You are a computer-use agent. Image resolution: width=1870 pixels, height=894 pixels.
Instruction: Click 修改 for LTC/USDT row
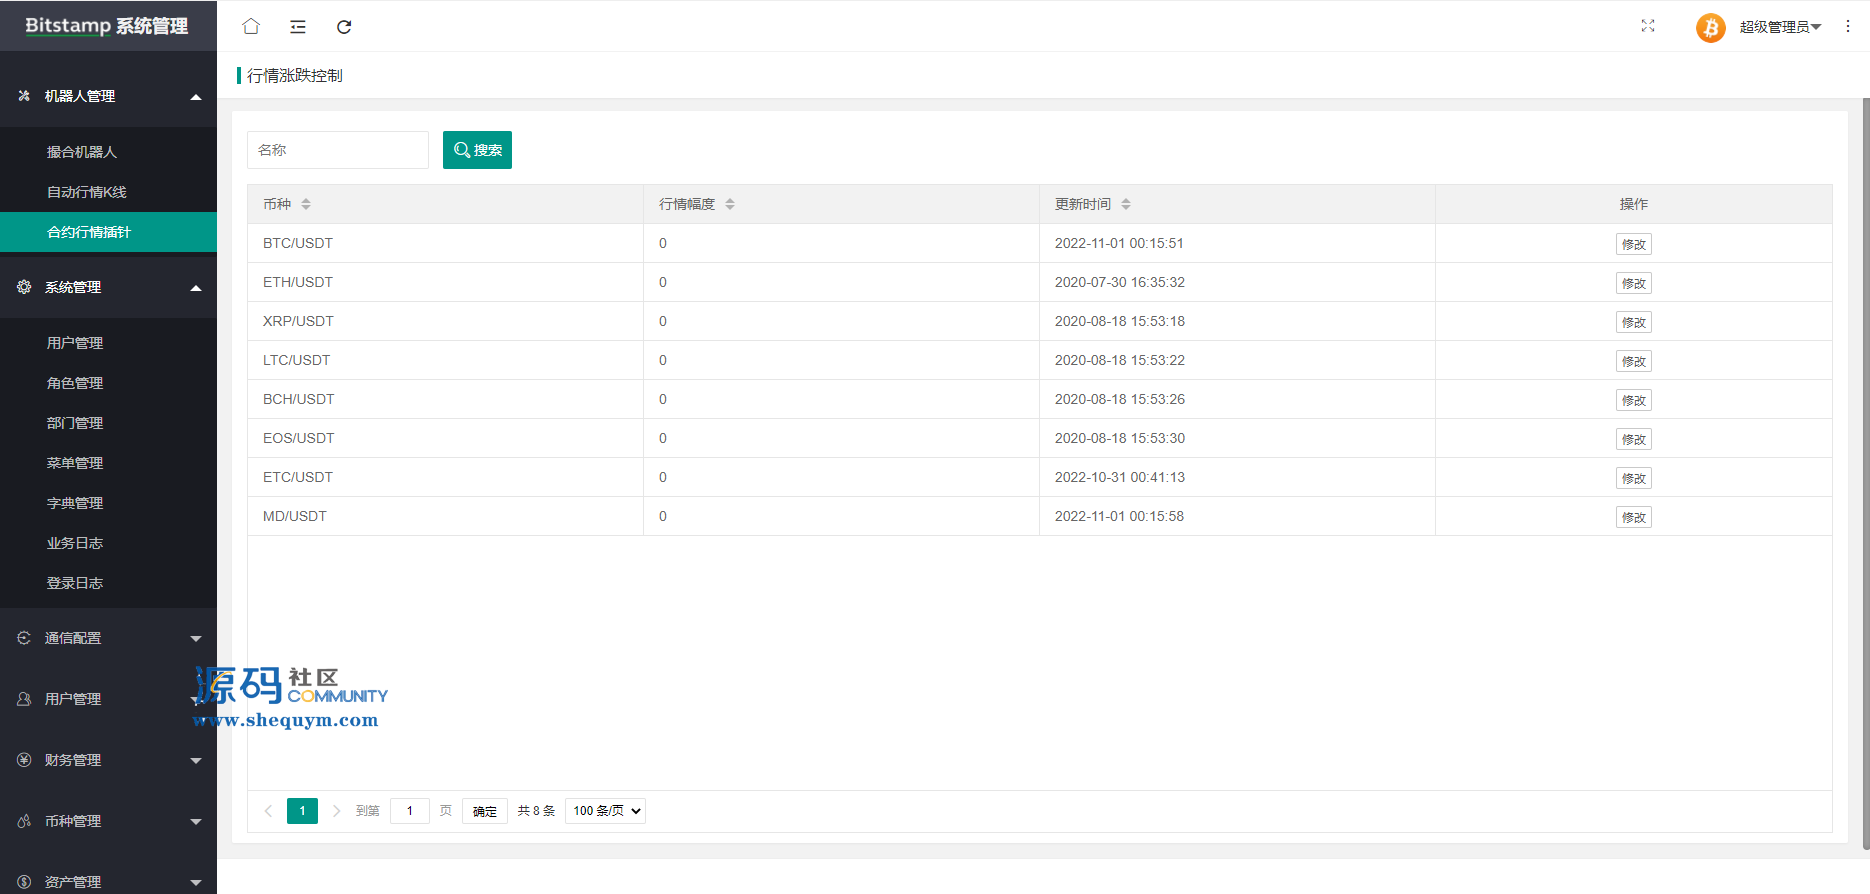pos(1633,361)
